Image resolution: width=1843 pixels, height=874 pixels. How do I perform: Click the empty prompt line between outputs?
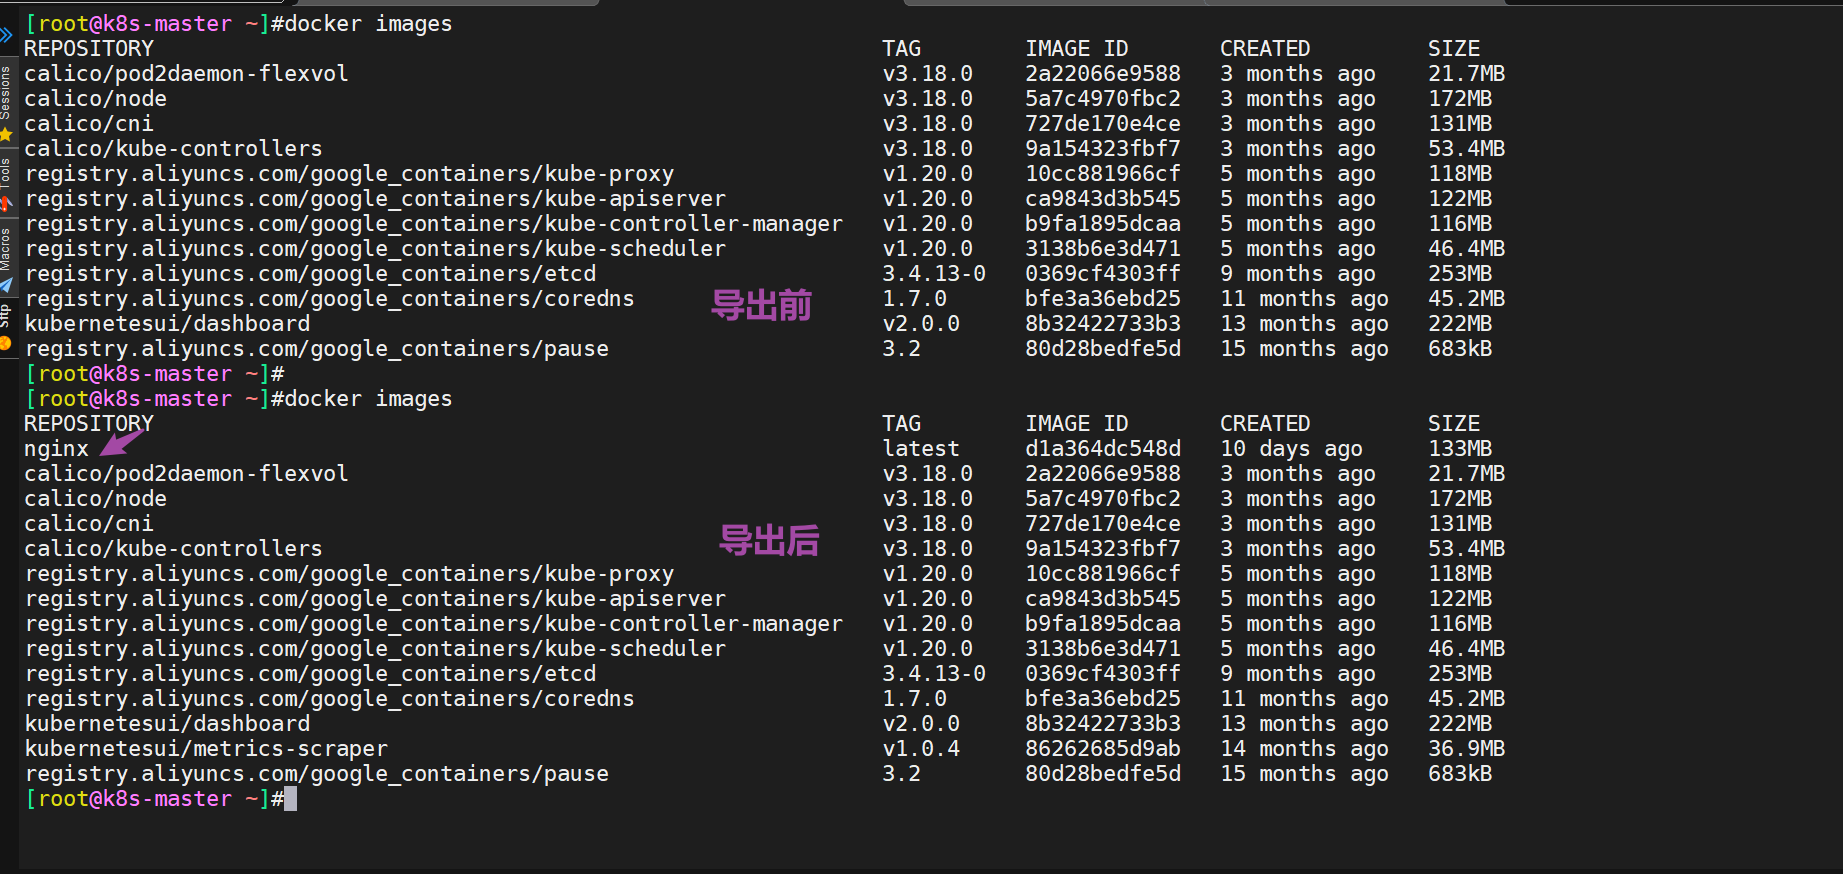pyautogui.click(x=155, y=373)
